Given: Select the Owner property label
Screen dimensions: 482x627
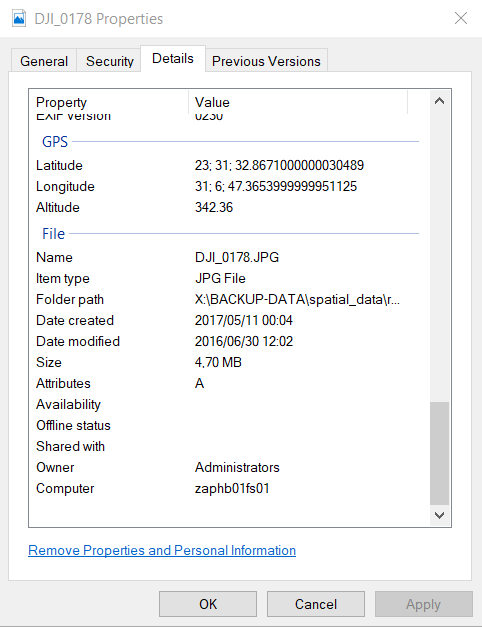Looking at the screenshot, I should (55, 467).
